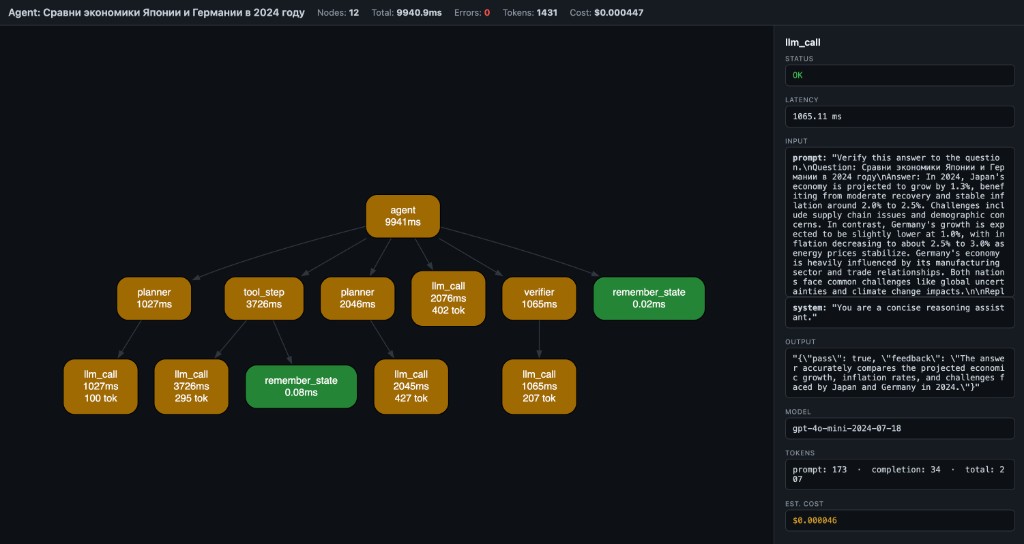Click the latency value 1065.11 ms
The width and height of the screenshot is (1024, 544).
(x=899, y=116)
